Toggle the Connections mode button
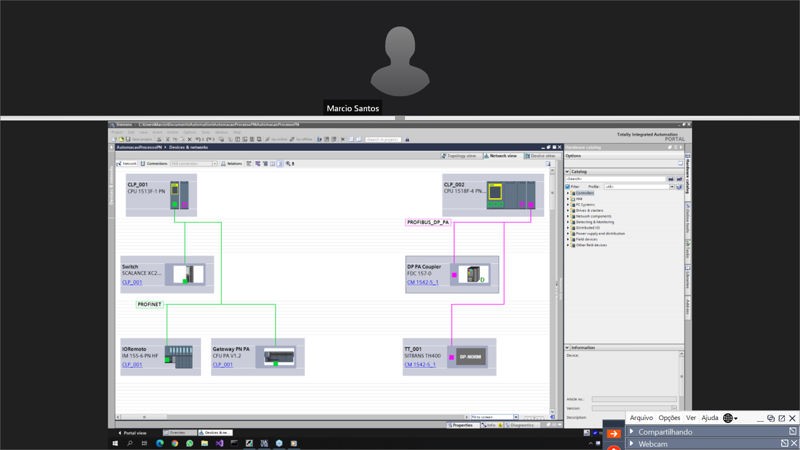The height and width of the screenshot is (450, 800). 154,164
